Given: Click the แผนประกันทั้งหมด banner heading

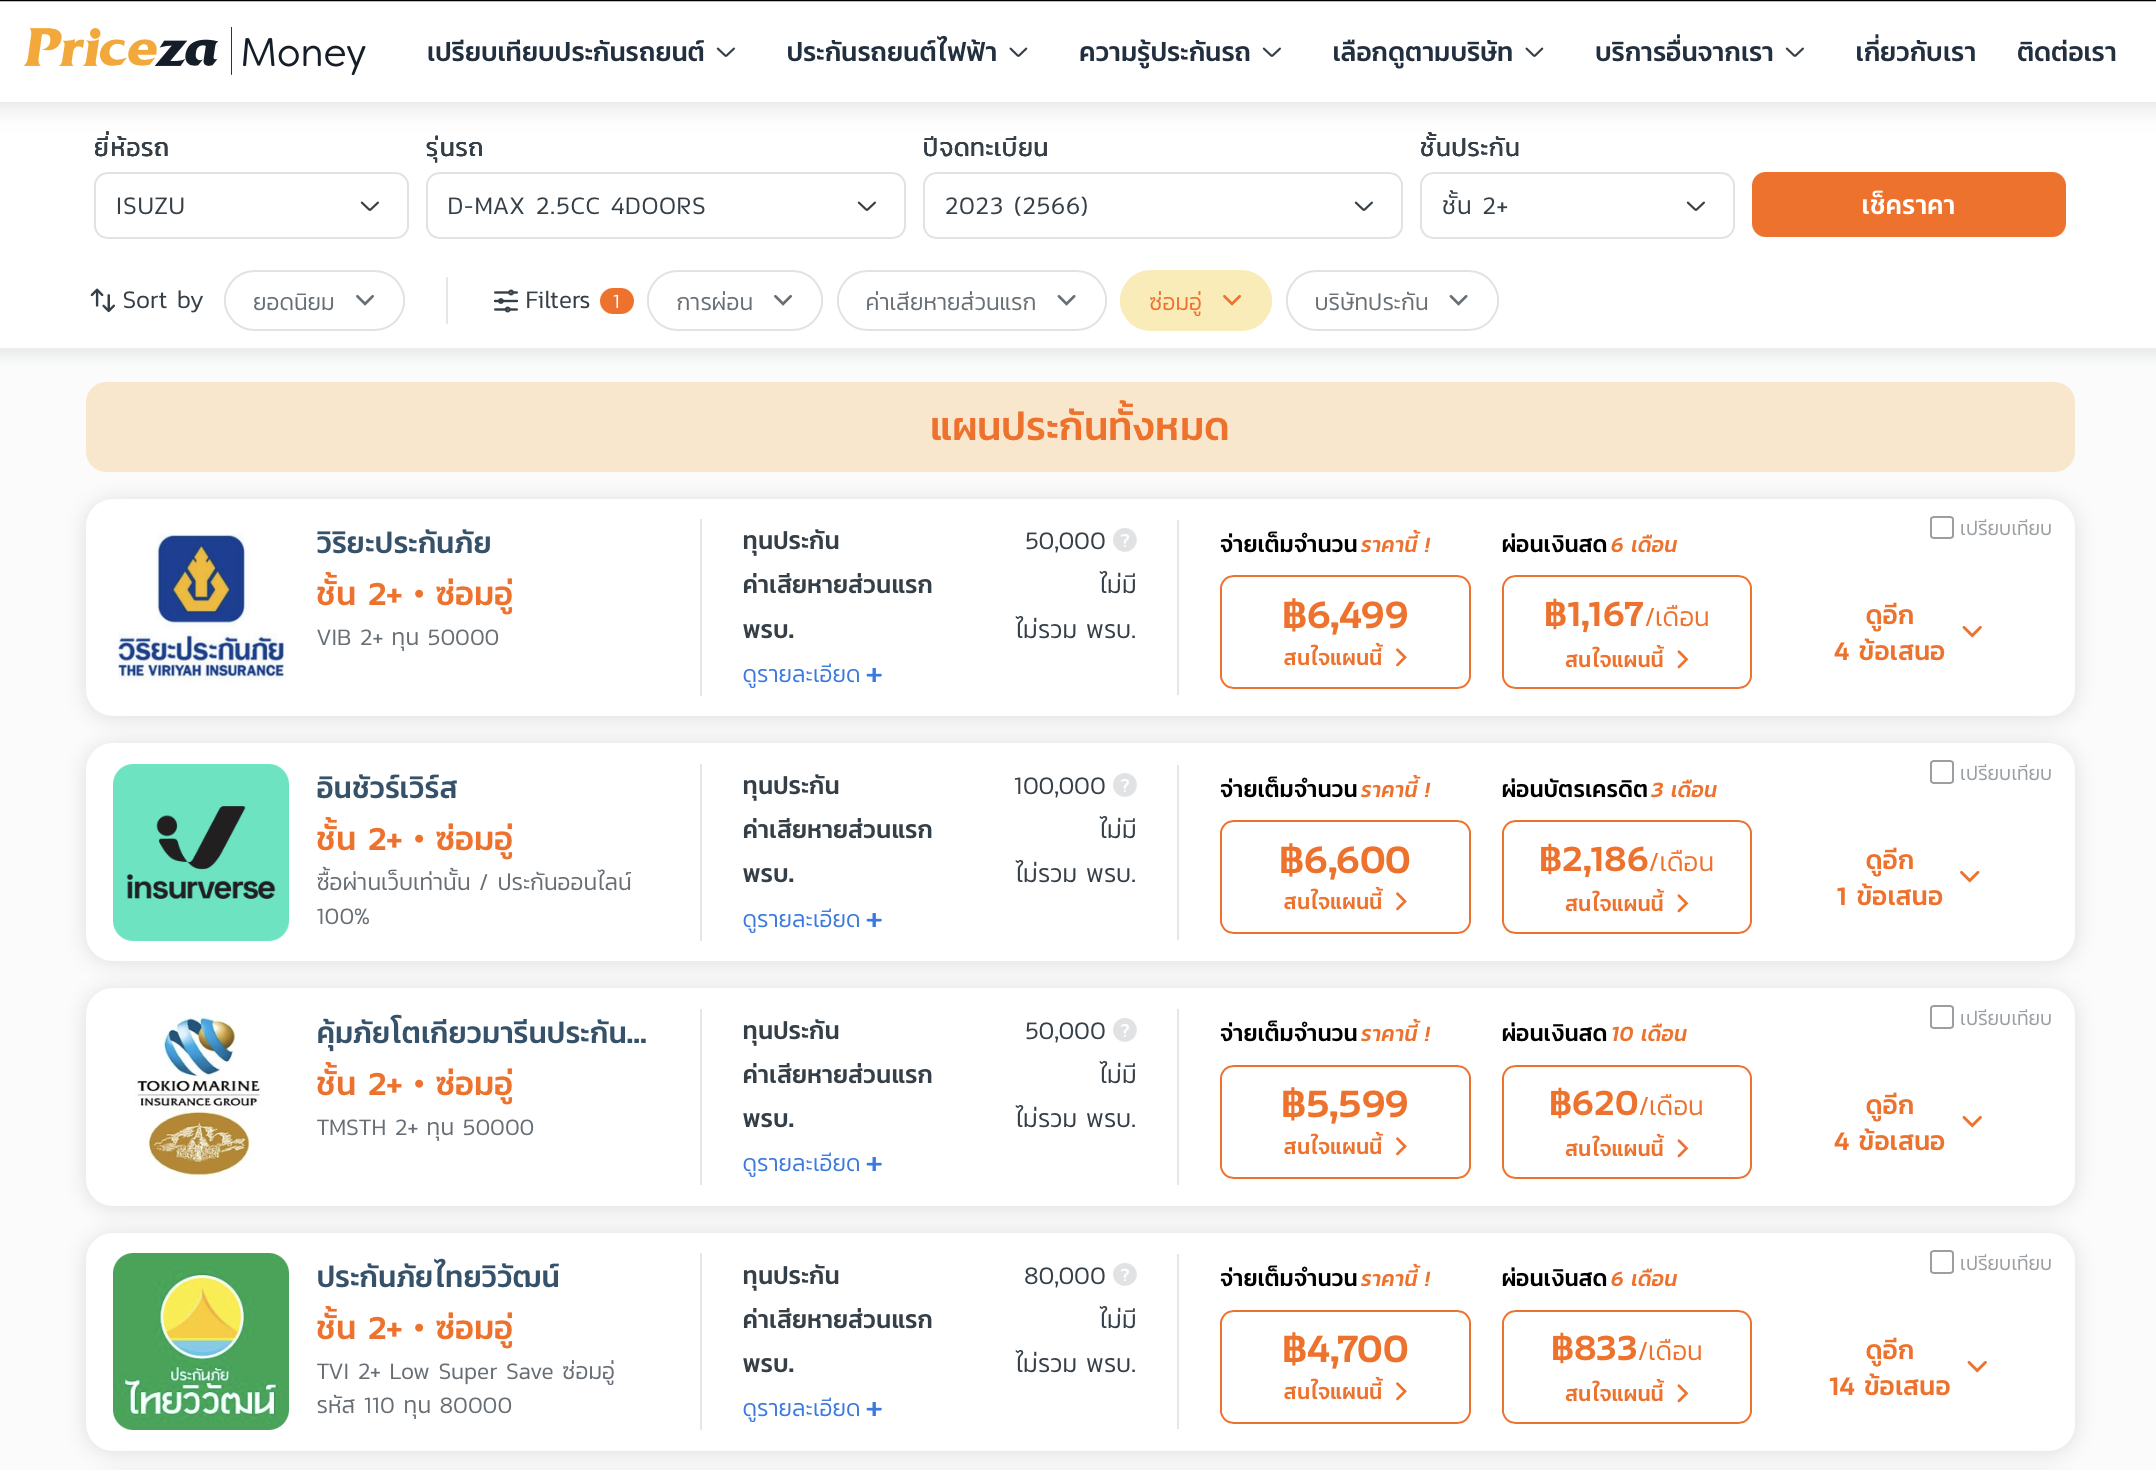Looking at the screenshot, I should [x=1079, y=427].
